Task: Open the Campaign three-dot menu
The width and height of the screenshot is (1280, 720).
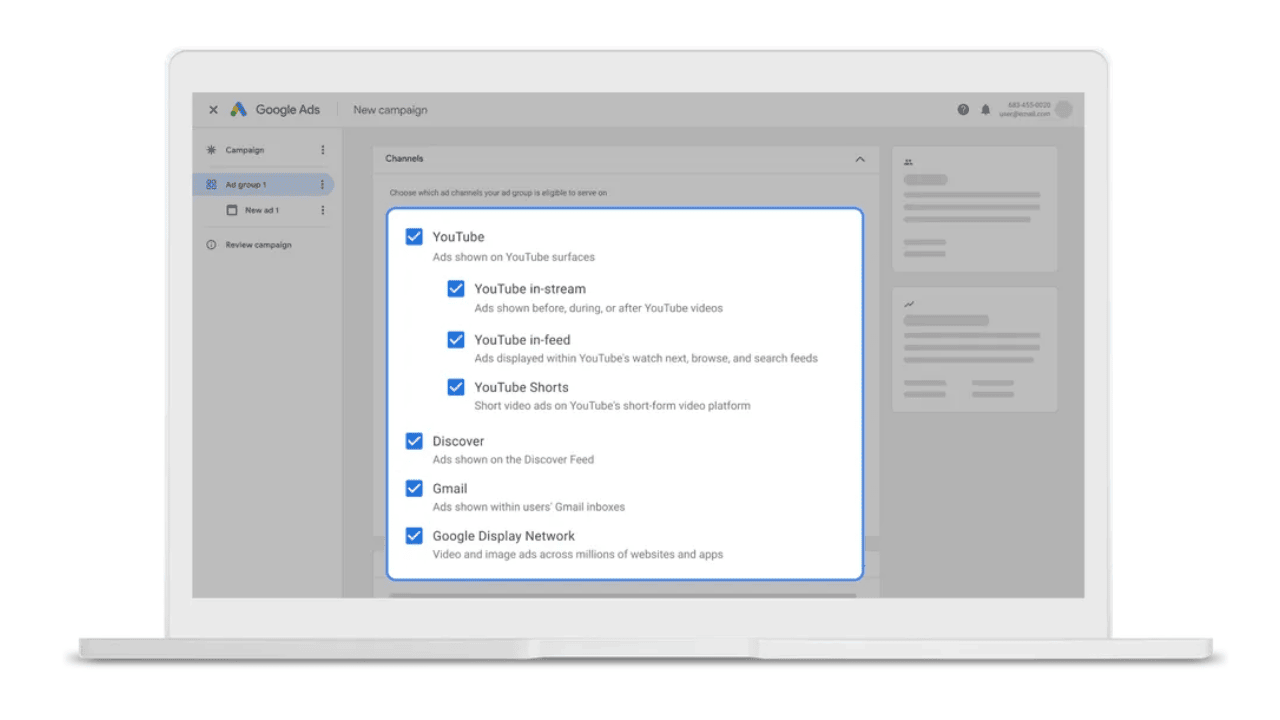Action: click(x=322, y=150)
